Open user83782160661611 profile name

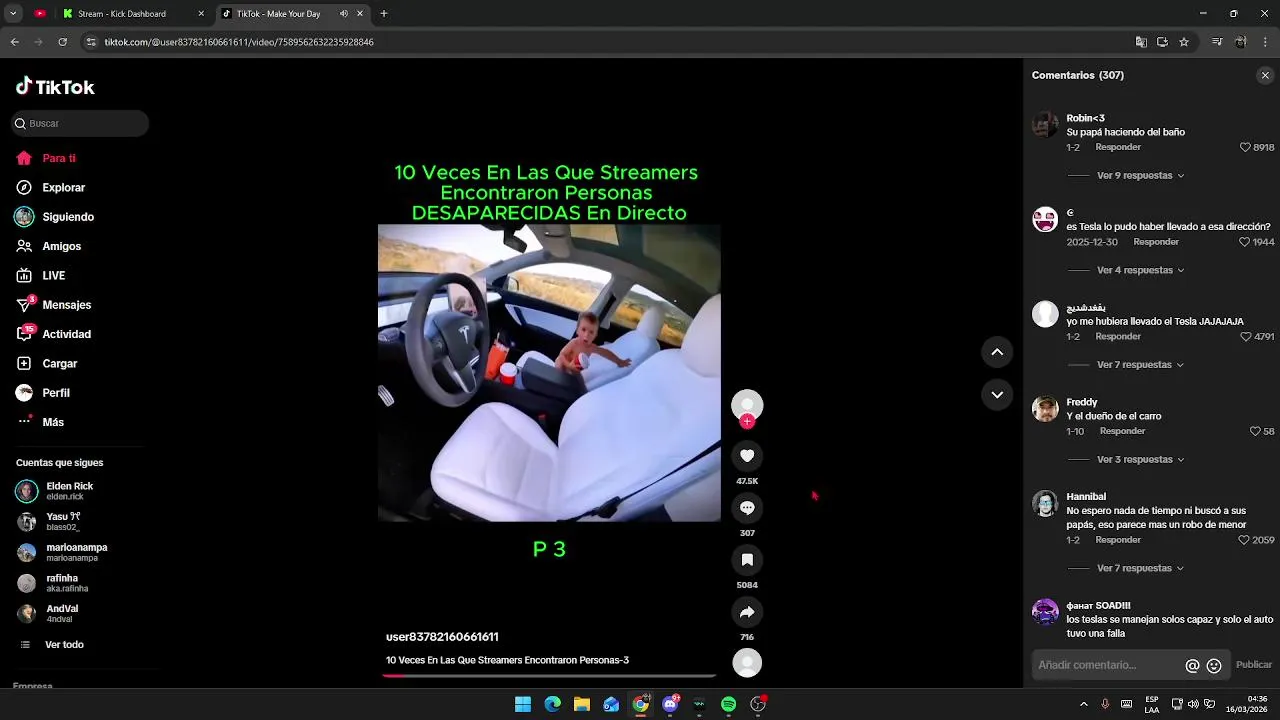442,637
